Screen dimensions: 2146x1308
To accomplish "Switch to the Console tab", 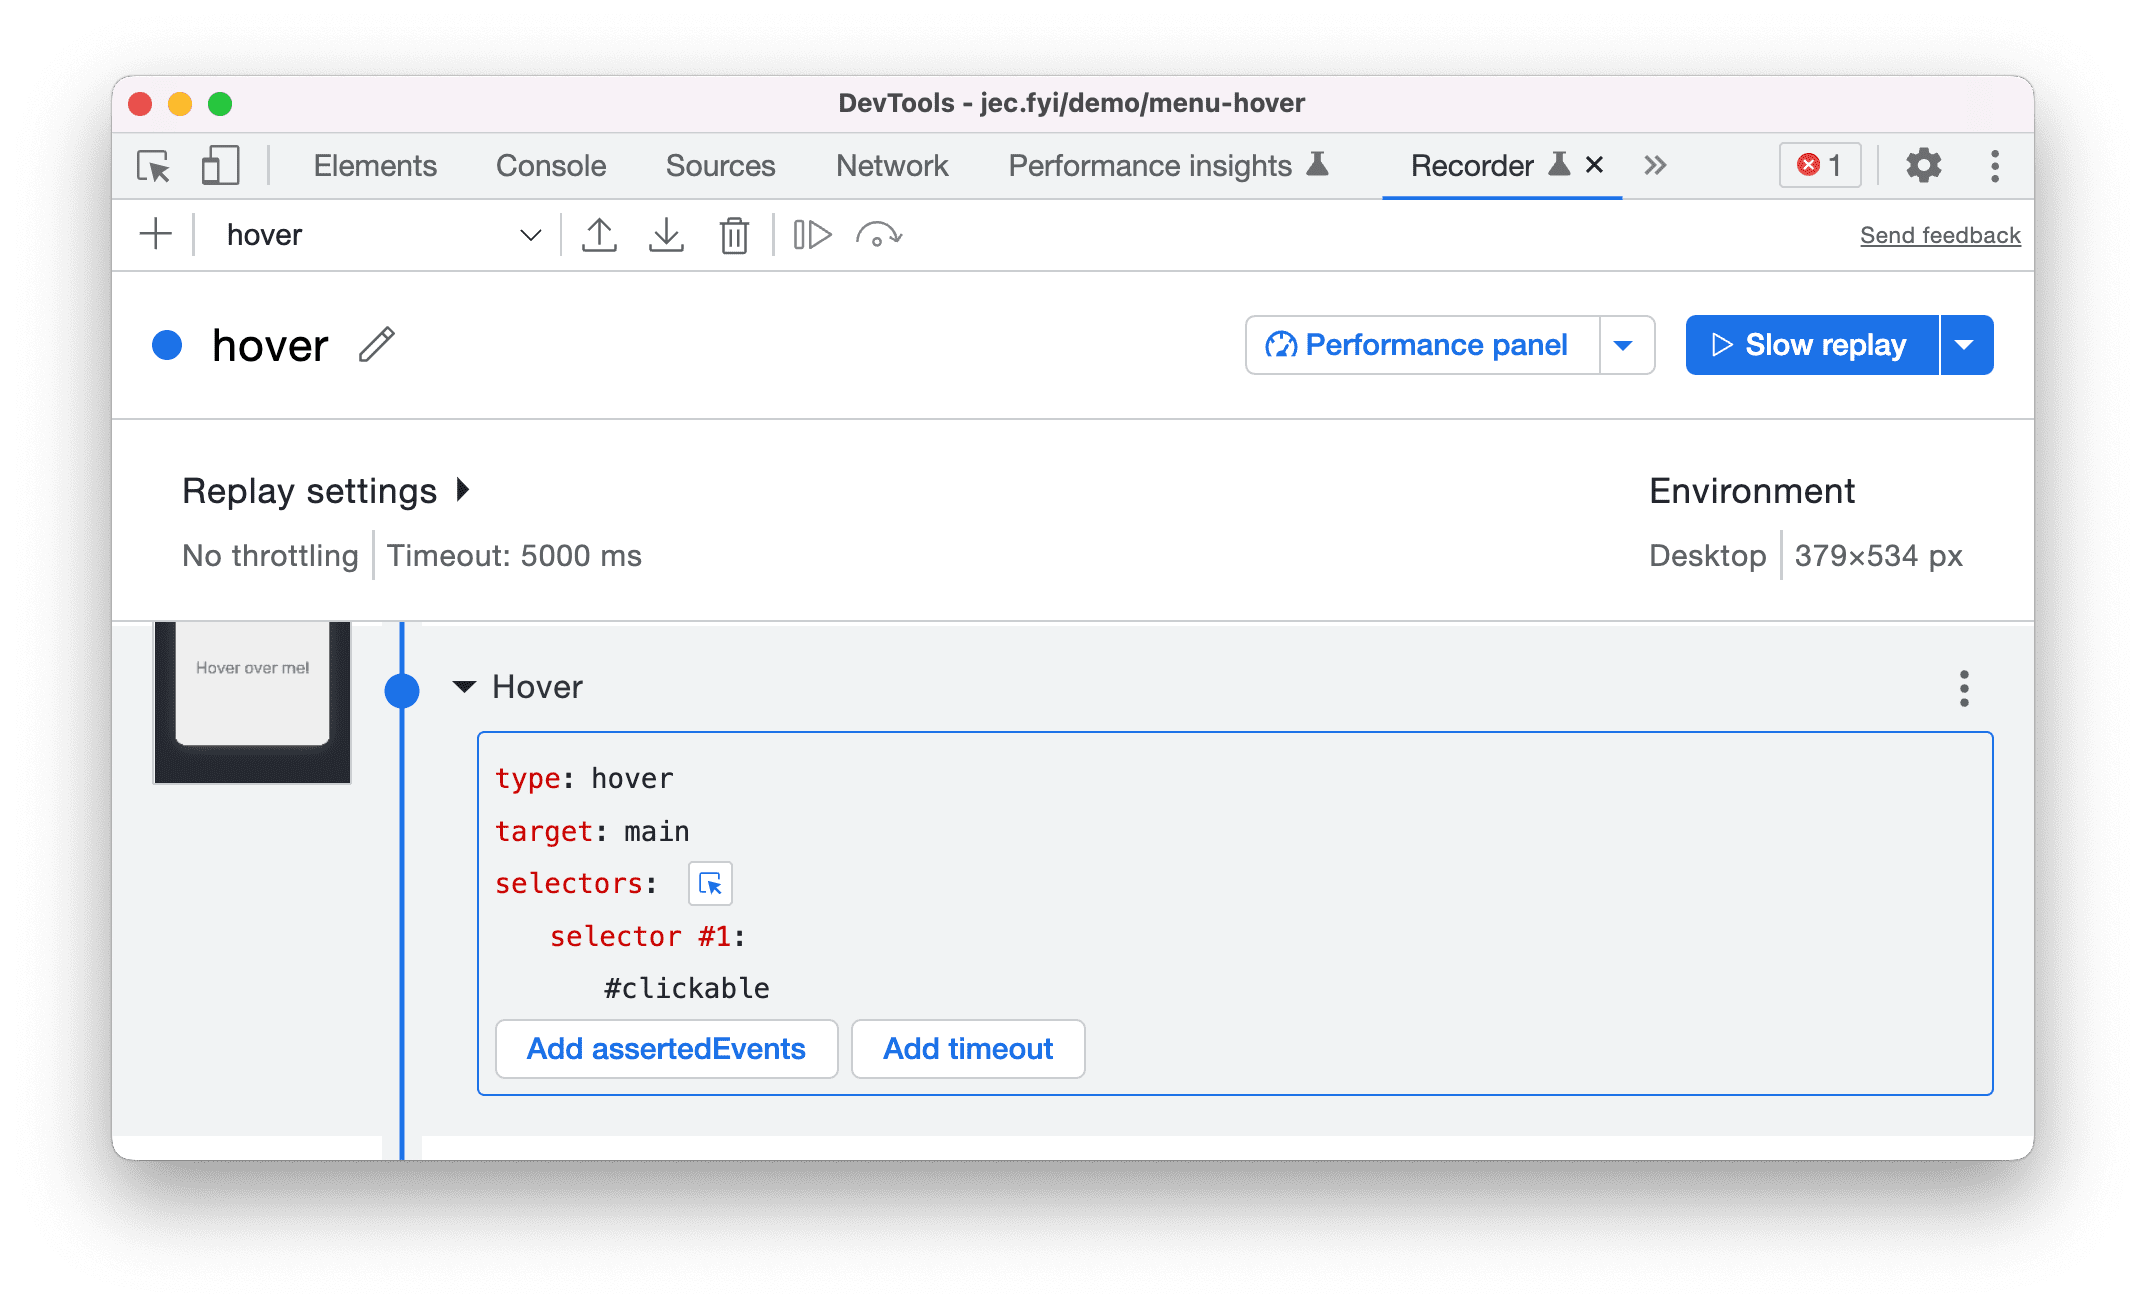I will (550, 167).
